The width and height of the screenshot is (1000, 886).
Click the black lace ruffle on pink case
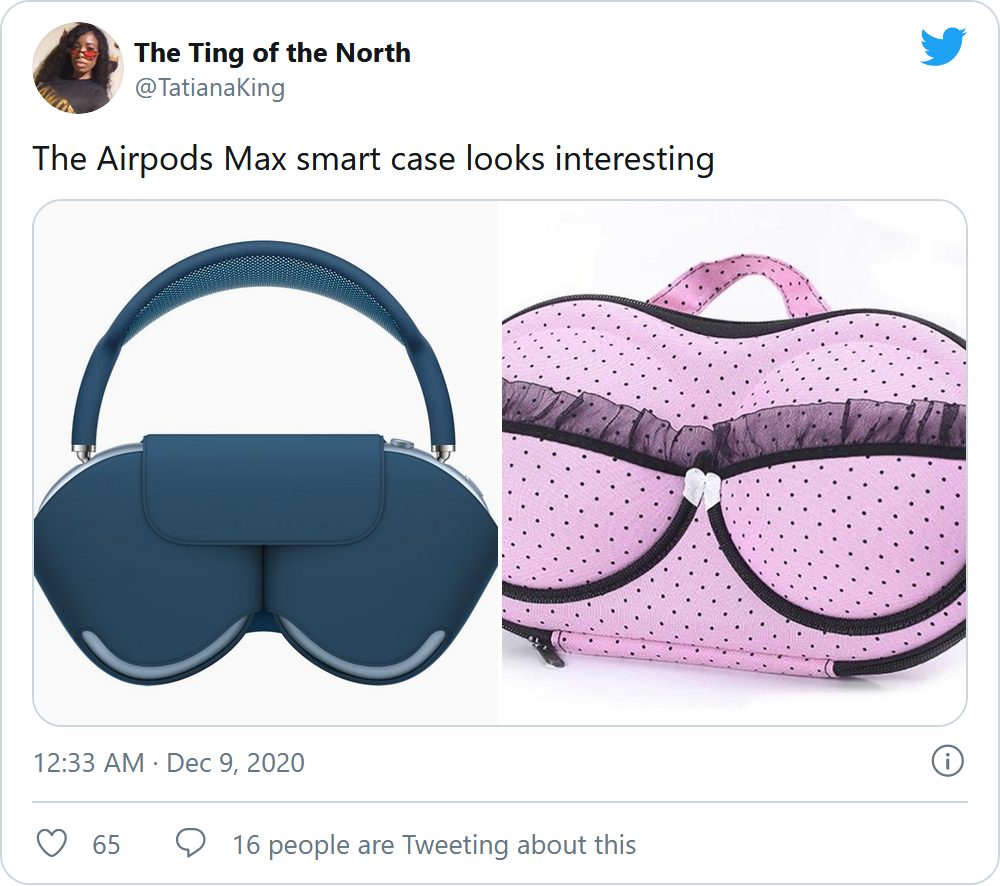(x=733, y=421)
